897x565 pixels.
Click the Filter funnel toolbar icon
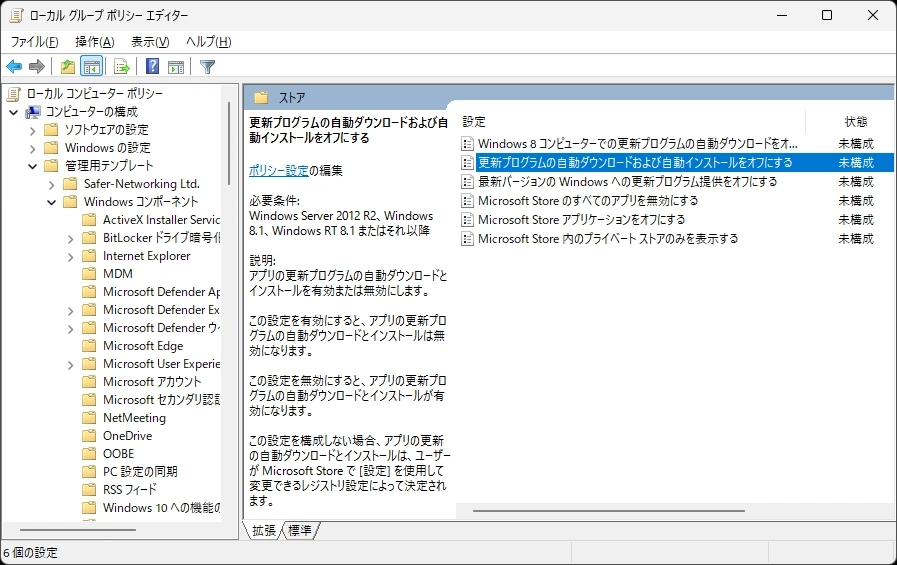(x=207, y=67)
